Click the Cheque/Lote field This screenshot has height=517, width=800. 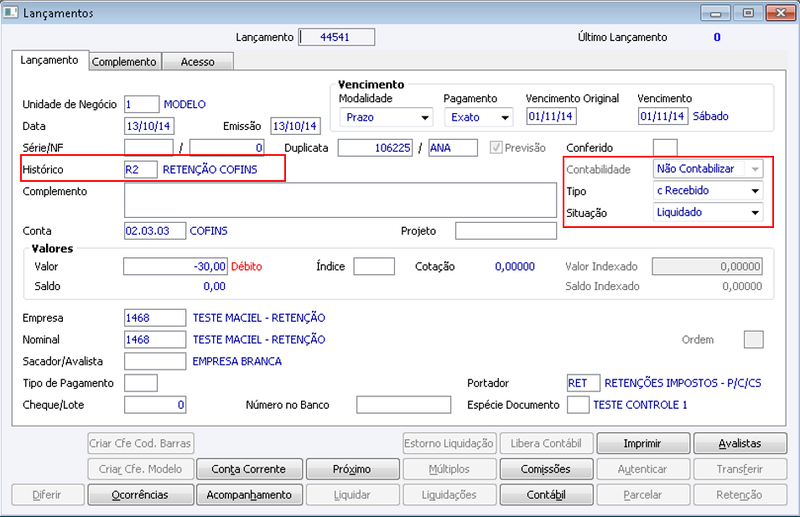coord(155,405)
